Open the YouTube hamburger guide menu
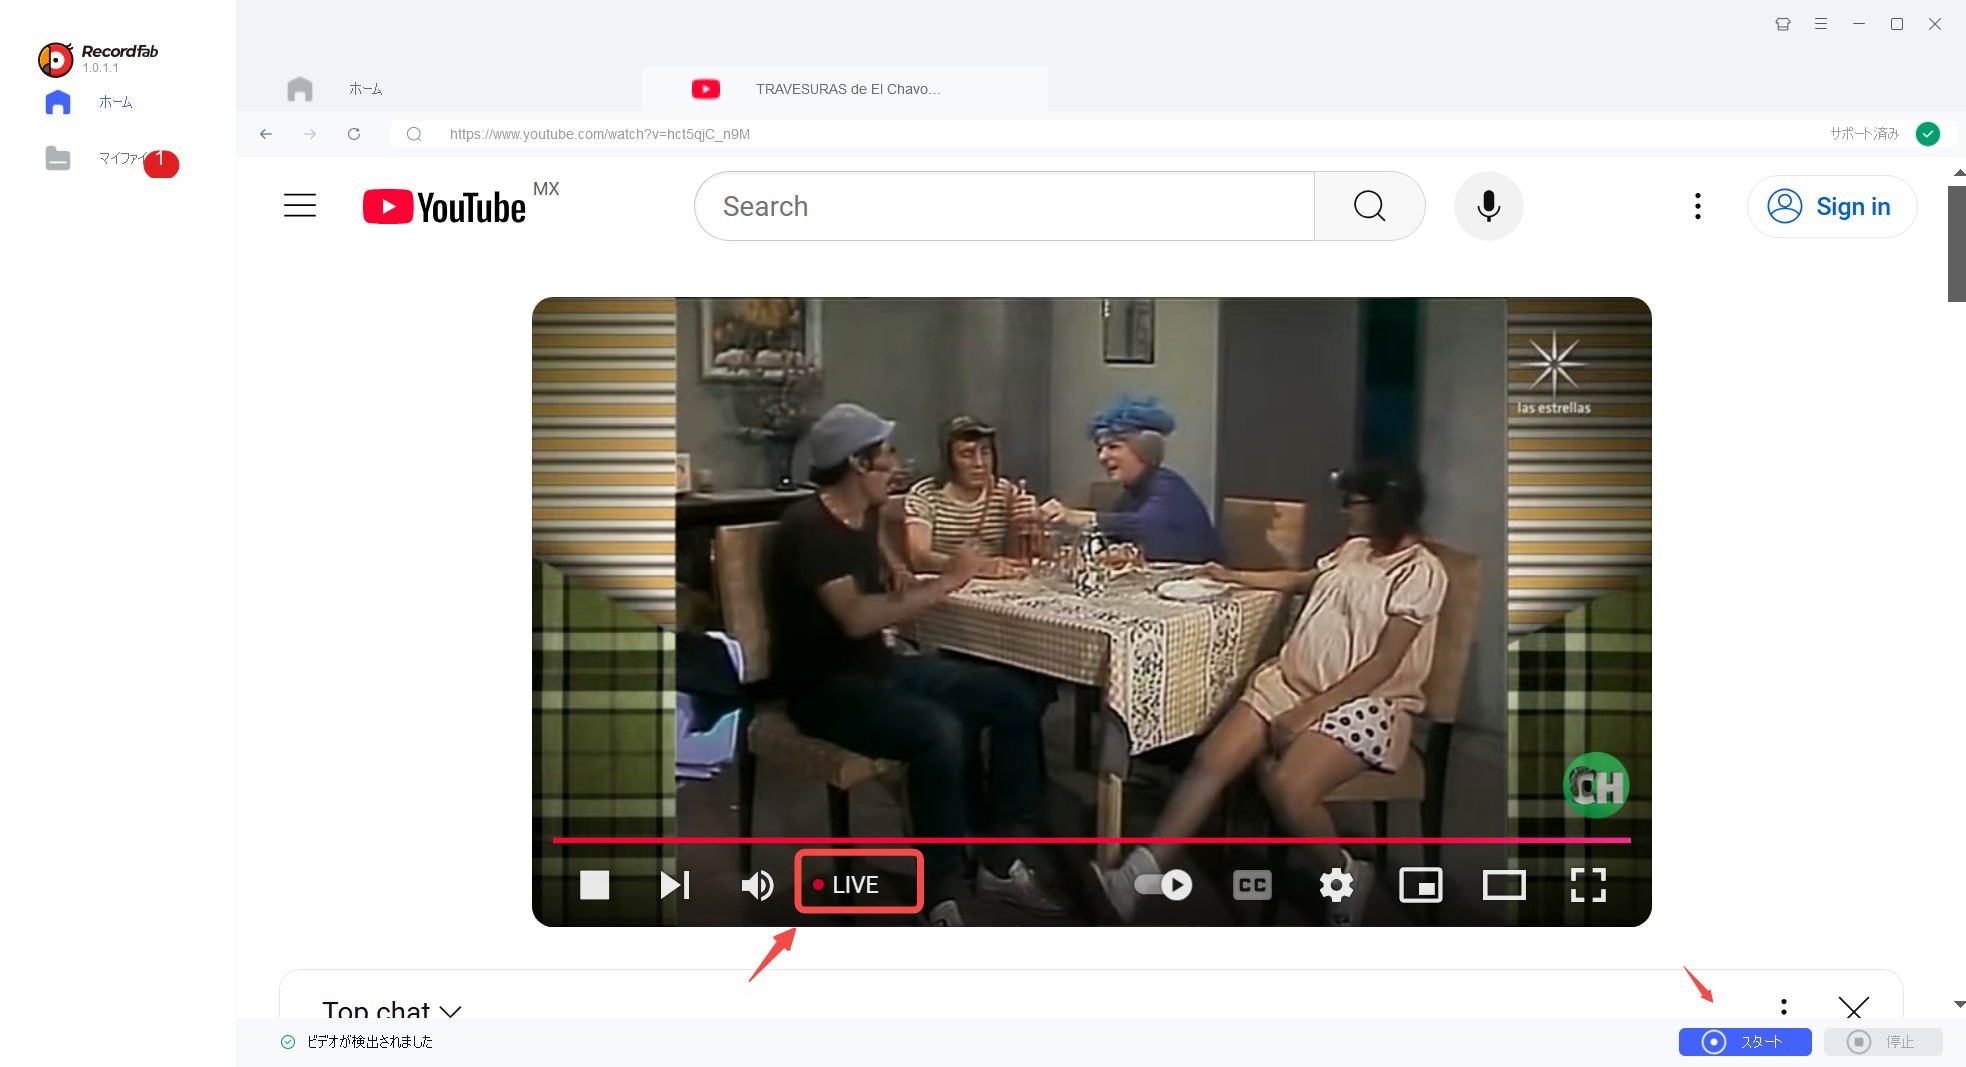Screen dimensions: 1966x1067 click(x=300, y=206)
